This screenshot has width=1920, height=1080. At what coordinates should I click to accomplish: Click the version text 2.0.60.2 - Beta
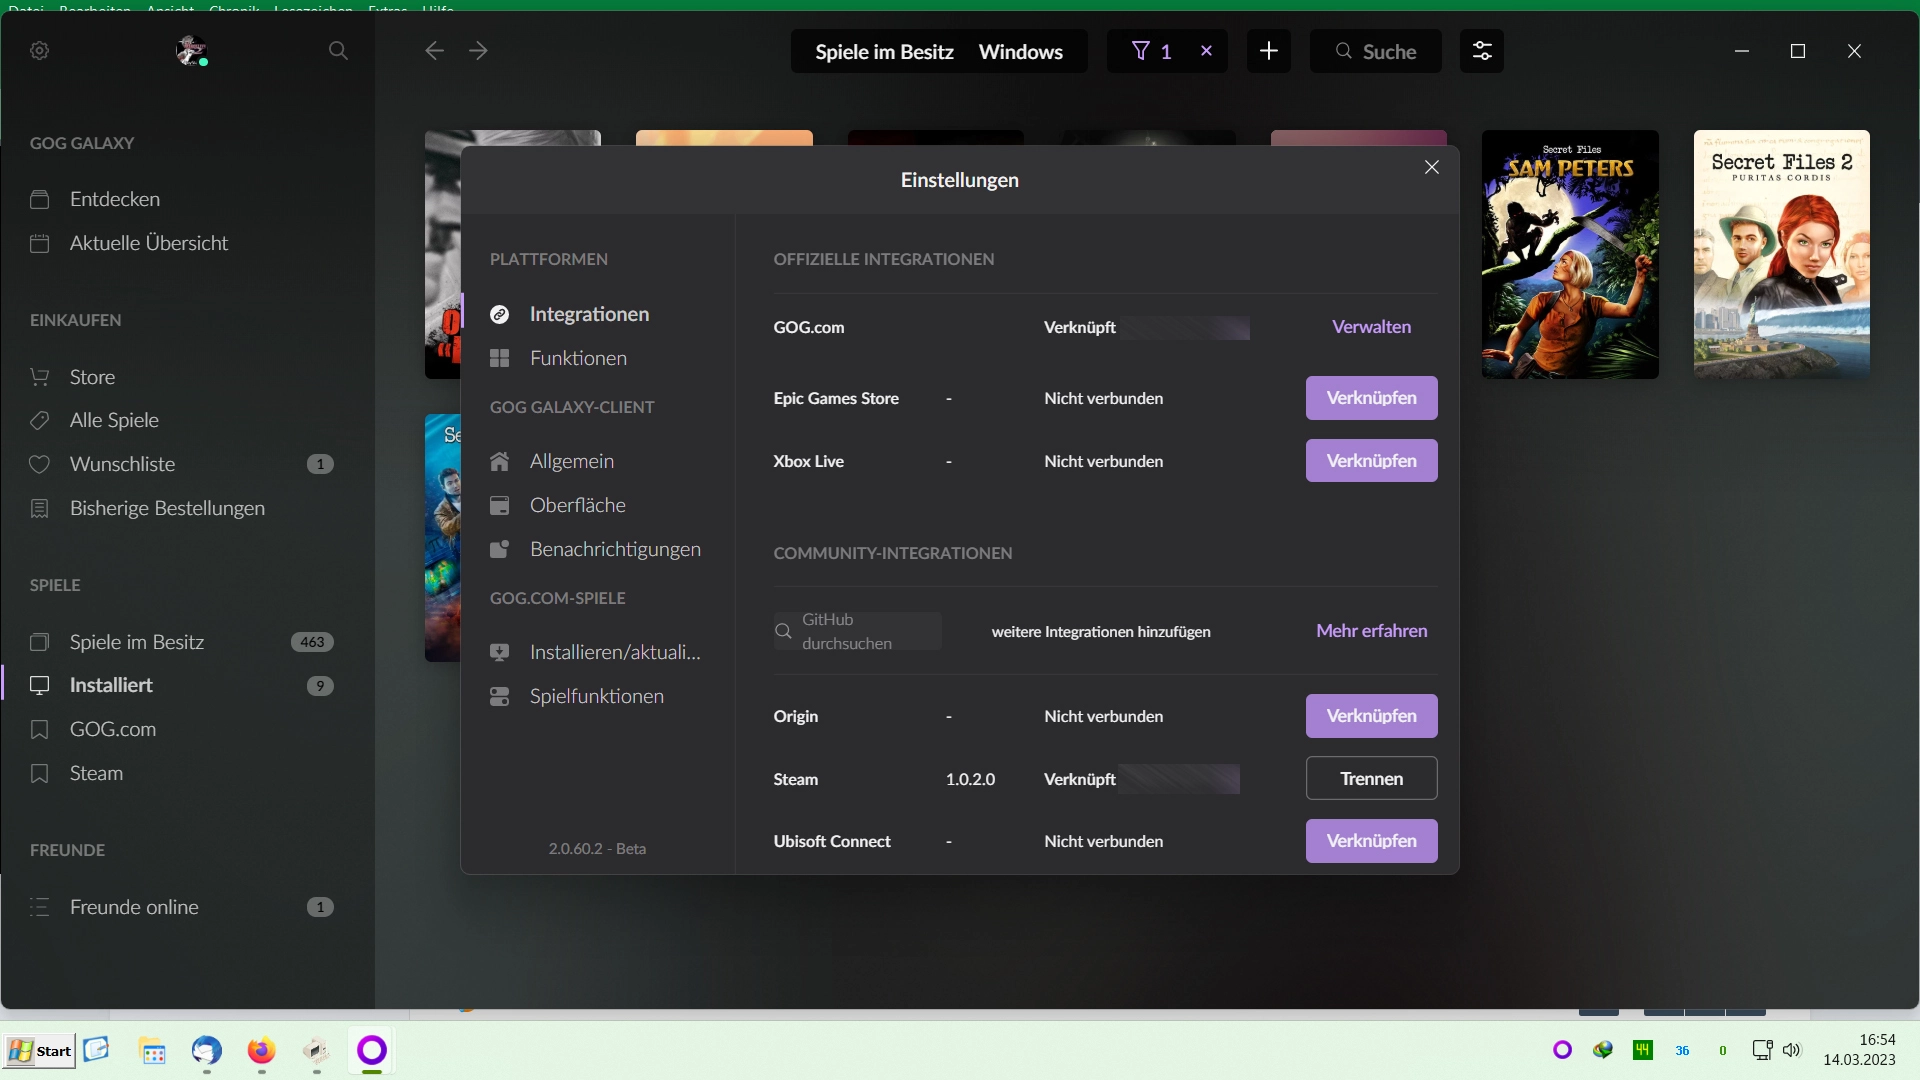click(597, 849)
